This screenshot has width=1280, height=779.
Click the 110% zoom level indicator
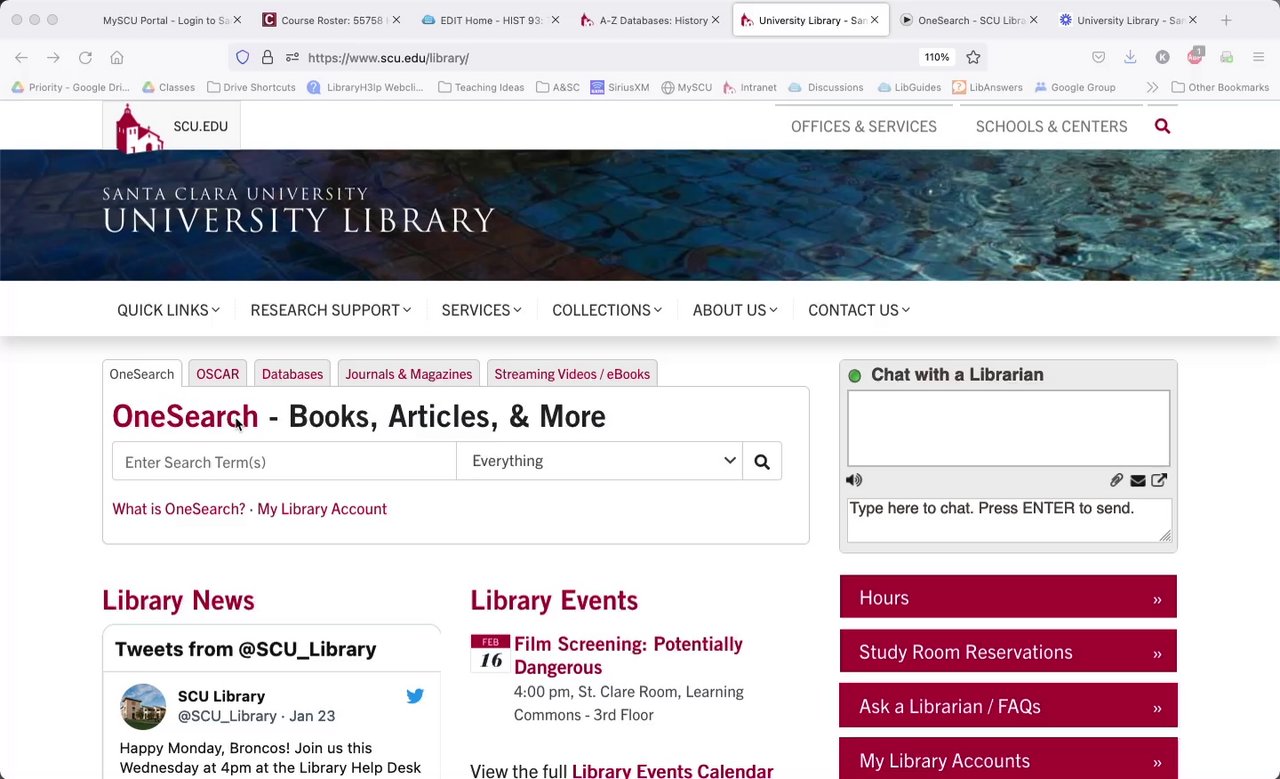tap(937, 58)
